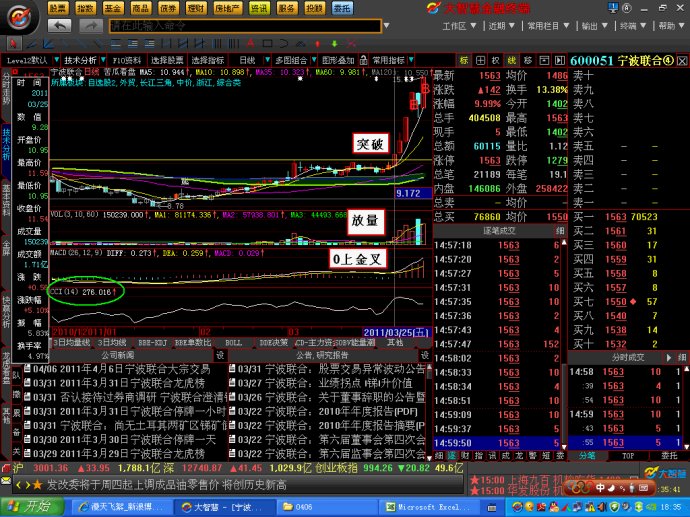Click the padlock icon beside 图形叠加
The image size is (690, 517).
pyautogui.click(x=363, y=60)
